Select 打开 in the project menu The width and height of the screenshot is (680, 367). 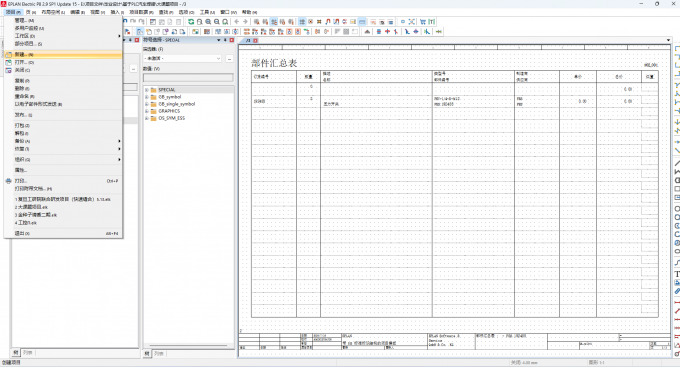pos(63,62)
